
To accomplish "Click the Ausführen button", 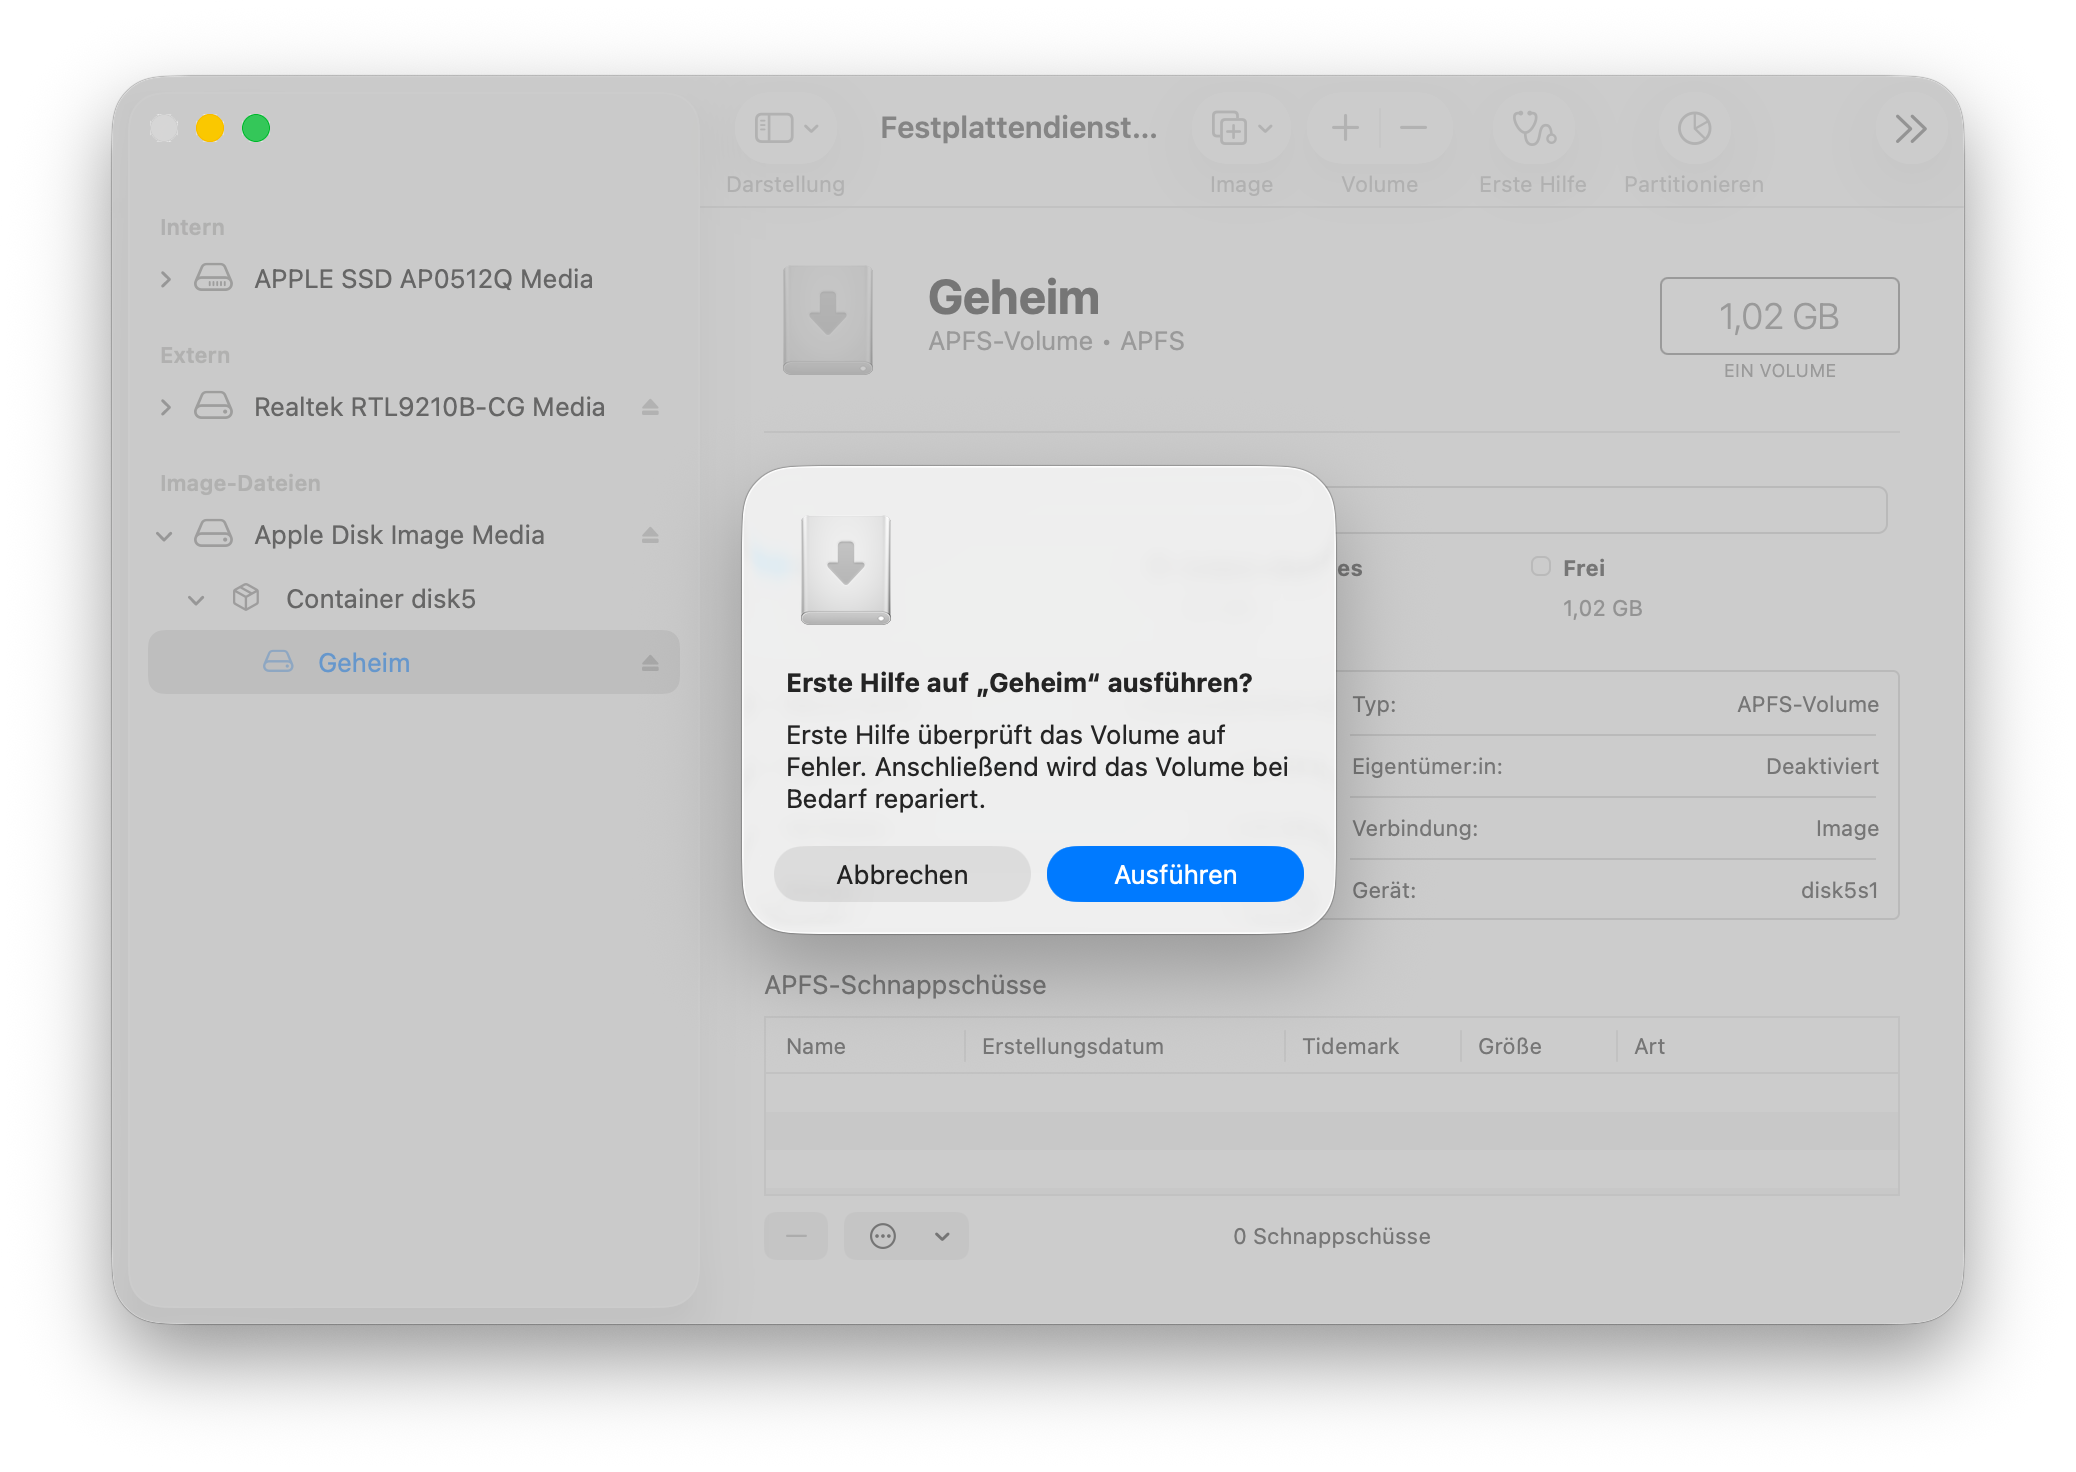I will click(x=1175, y=875).
